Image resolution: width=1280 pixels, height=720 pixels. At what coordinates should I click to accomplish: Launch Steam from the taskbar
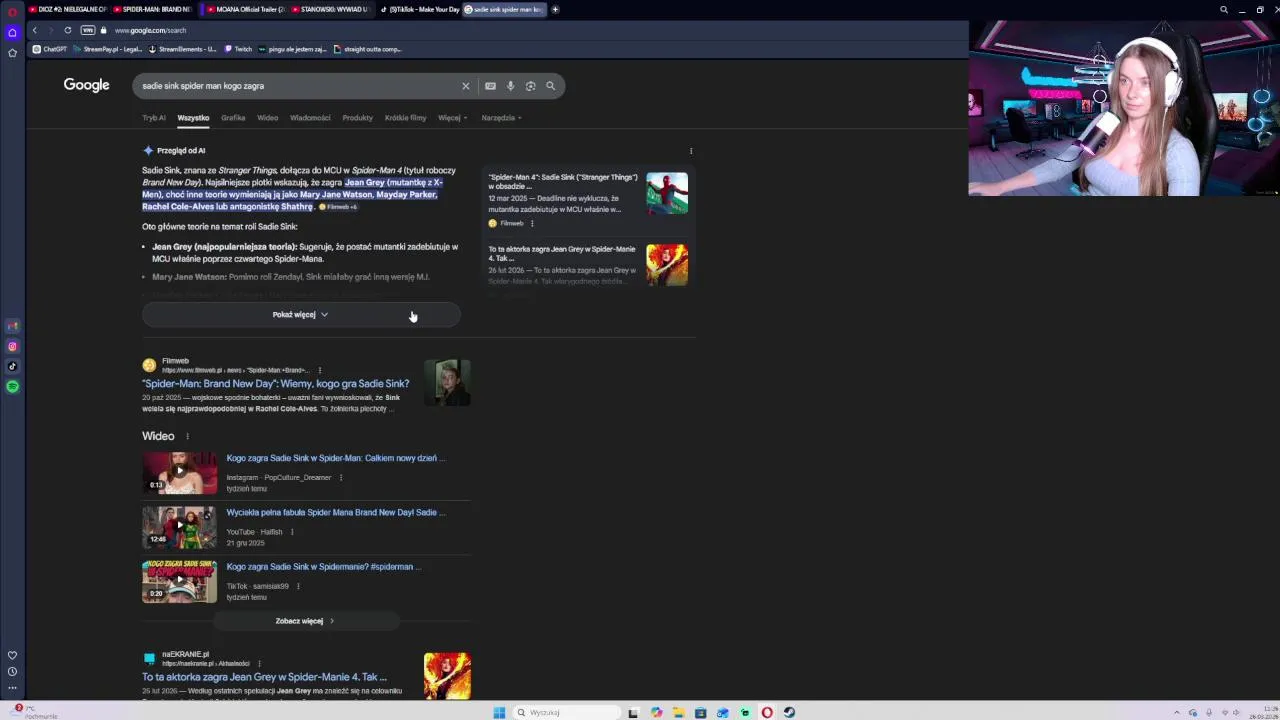coord(789,712)
